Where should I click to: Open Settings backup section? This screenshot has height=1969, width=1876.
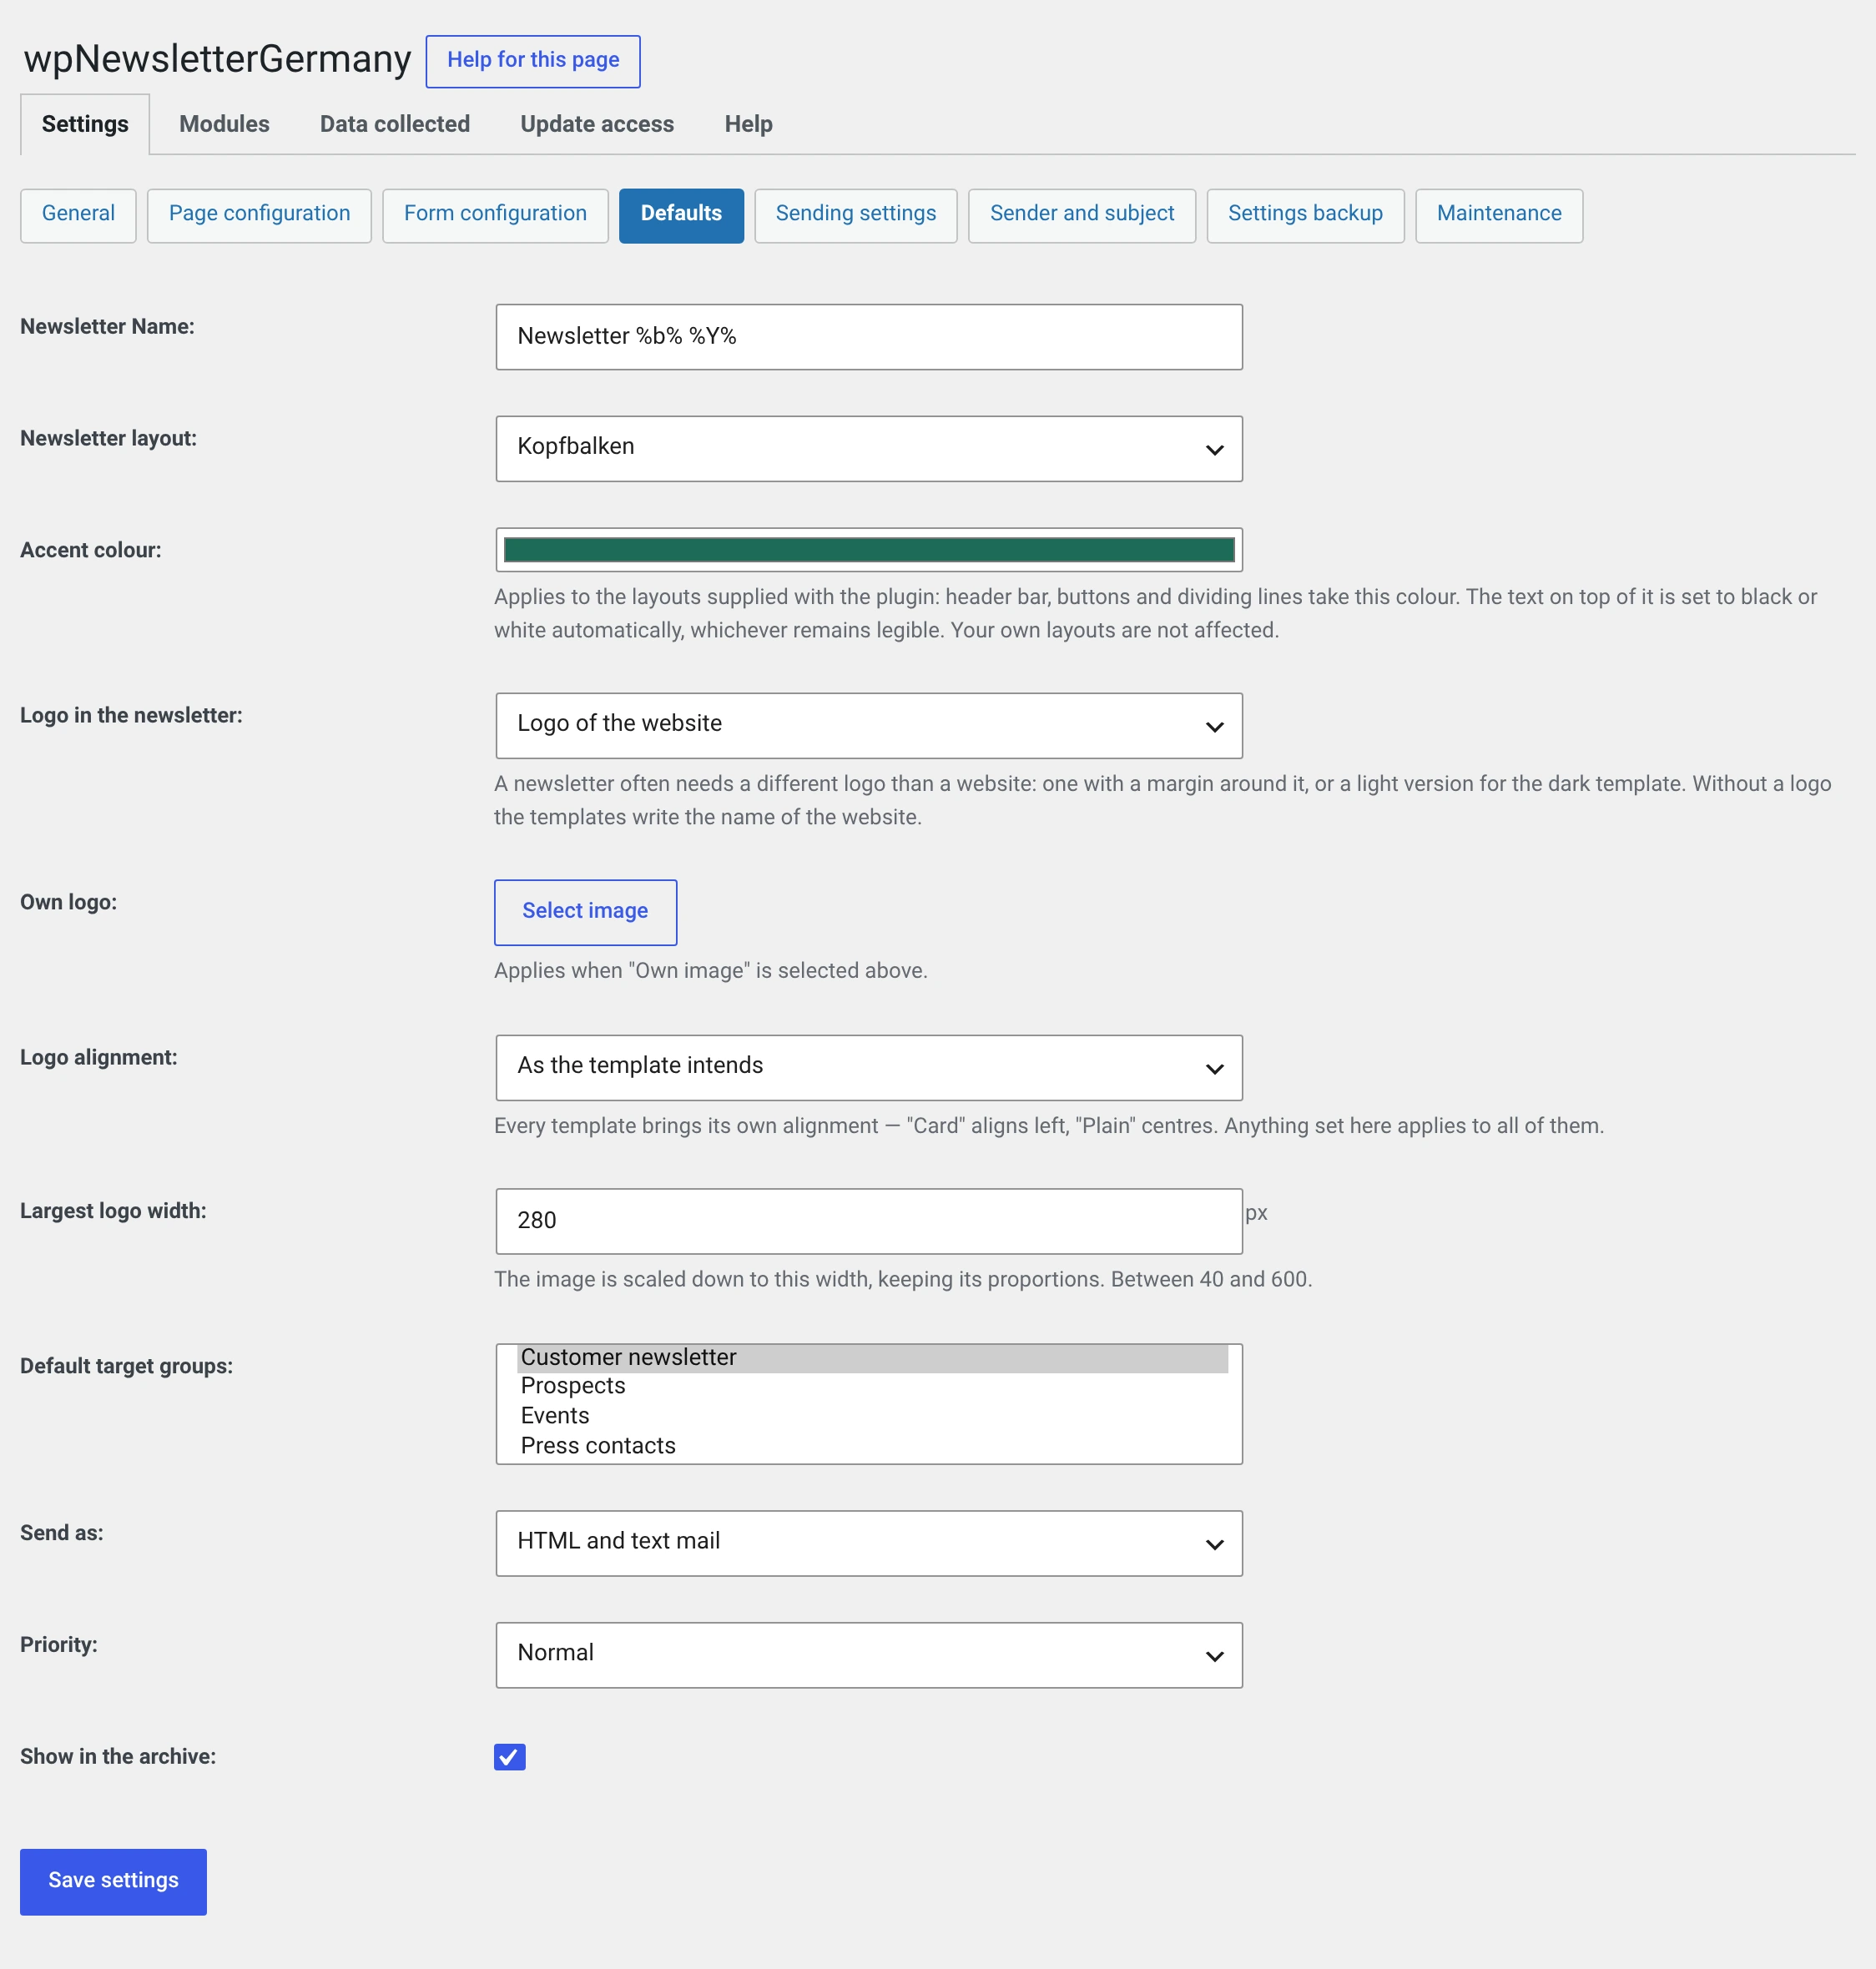tap(1305, 215)
